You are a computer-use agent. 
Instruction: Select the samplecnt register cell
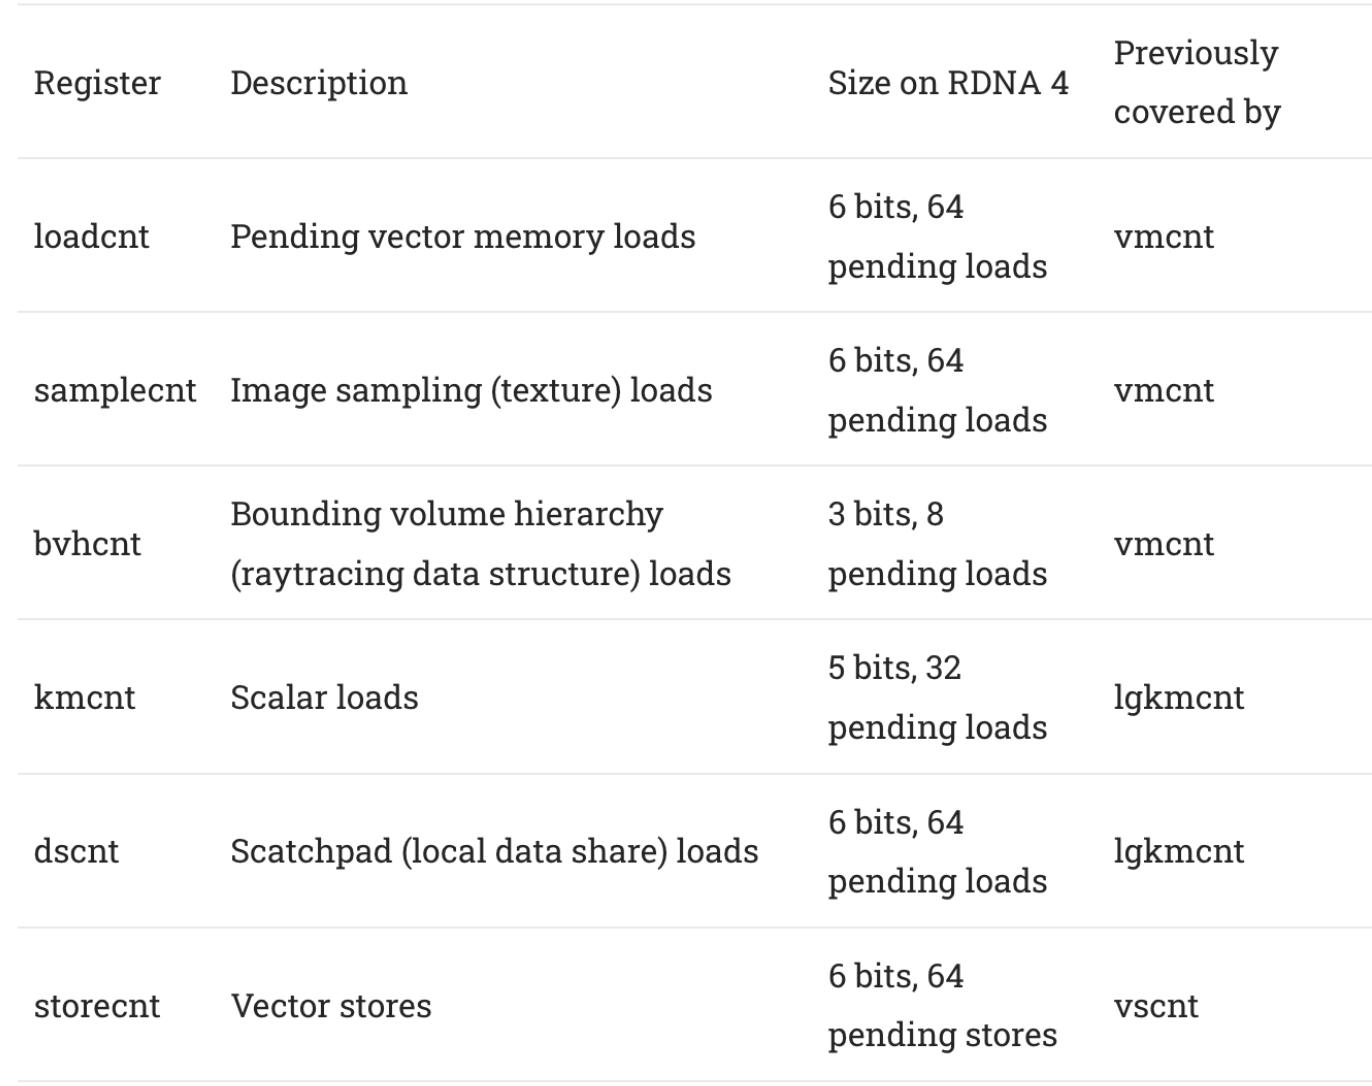pos(115,391)
